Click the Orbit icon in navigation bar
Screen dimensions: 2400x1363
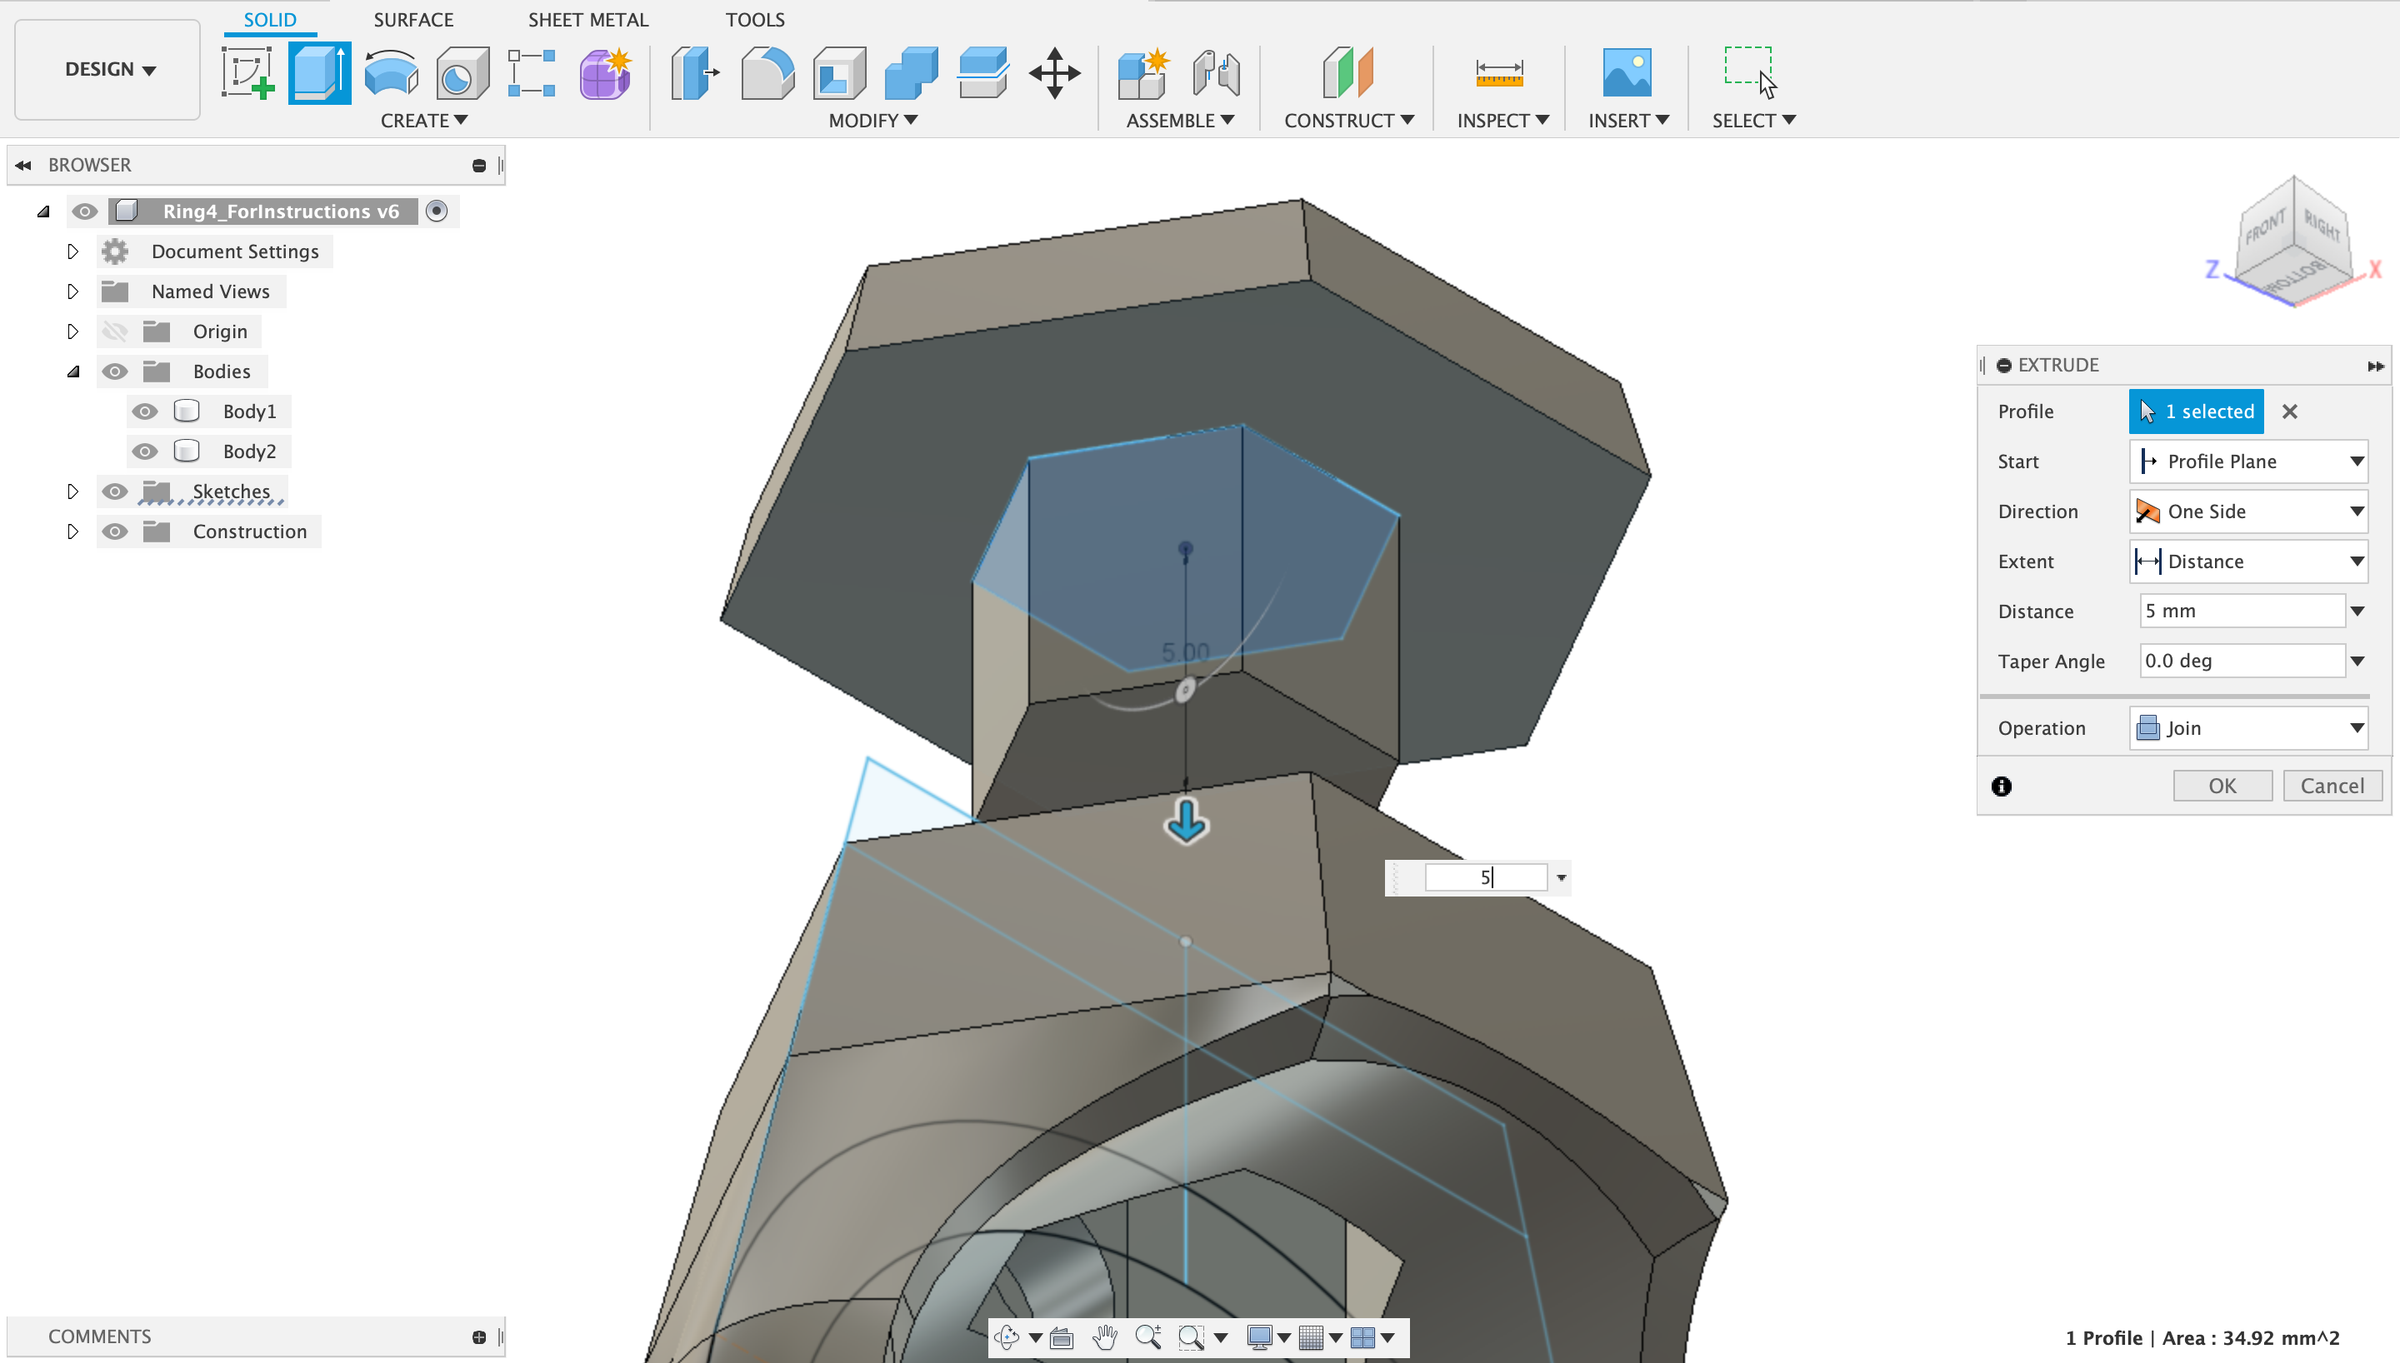(x=1005, y=1337)
